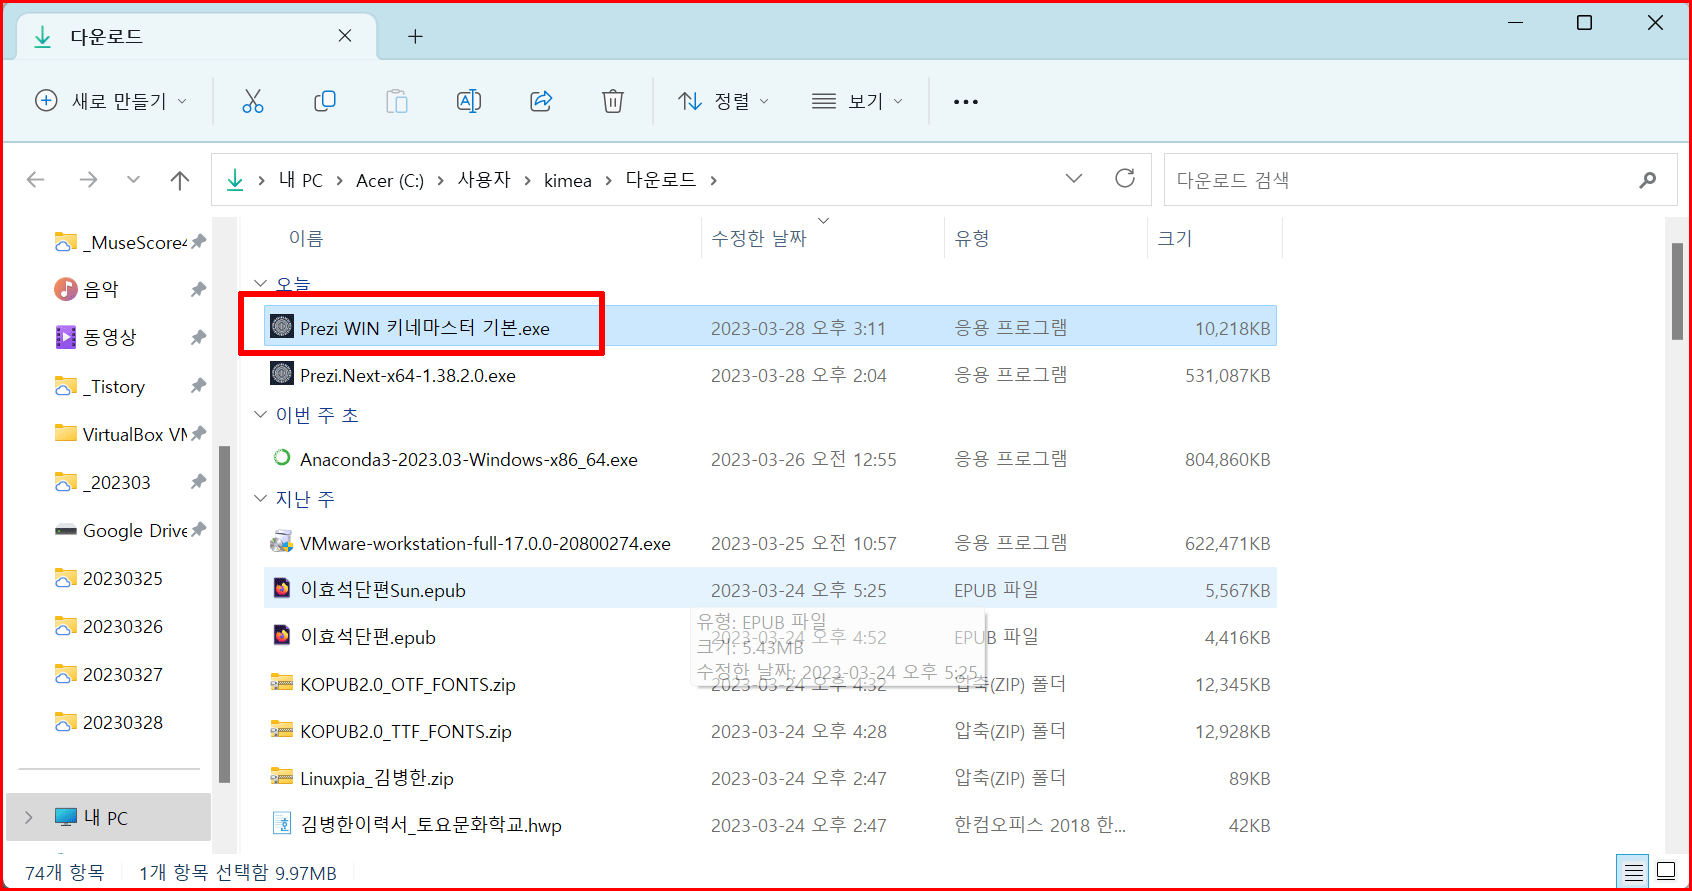1692x891 pixels.
Task: Refresh the folder view
Action: tap(1125, 178)
